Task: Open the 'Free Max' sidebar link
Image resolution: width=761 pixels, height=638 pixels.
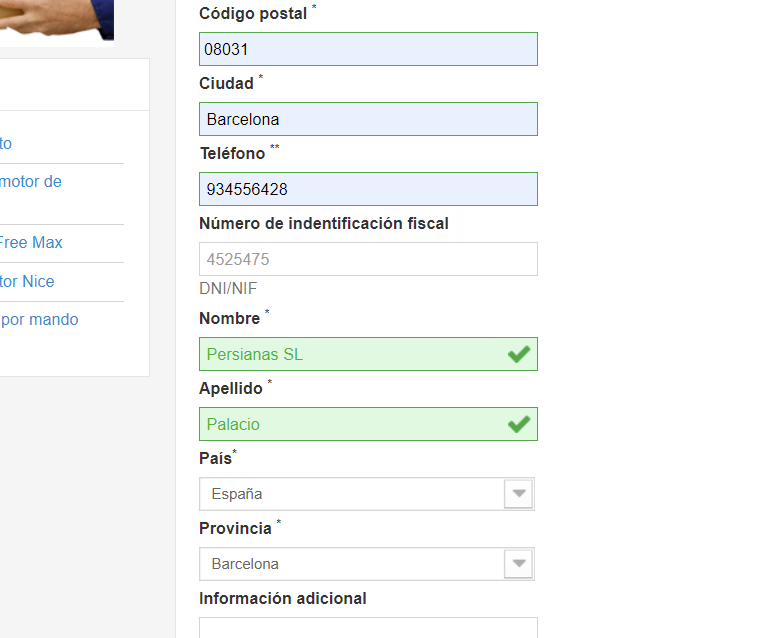Action: (31, 242)
